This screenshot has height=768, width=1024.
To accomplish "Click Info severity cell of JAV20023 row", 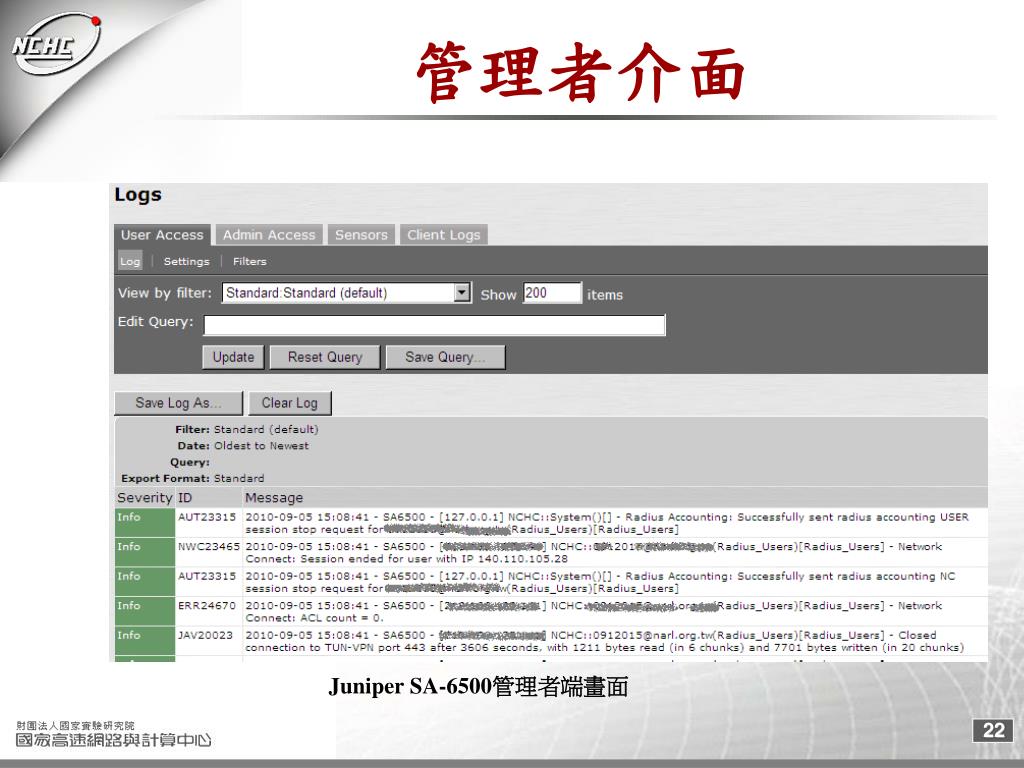I will (144, 641).
